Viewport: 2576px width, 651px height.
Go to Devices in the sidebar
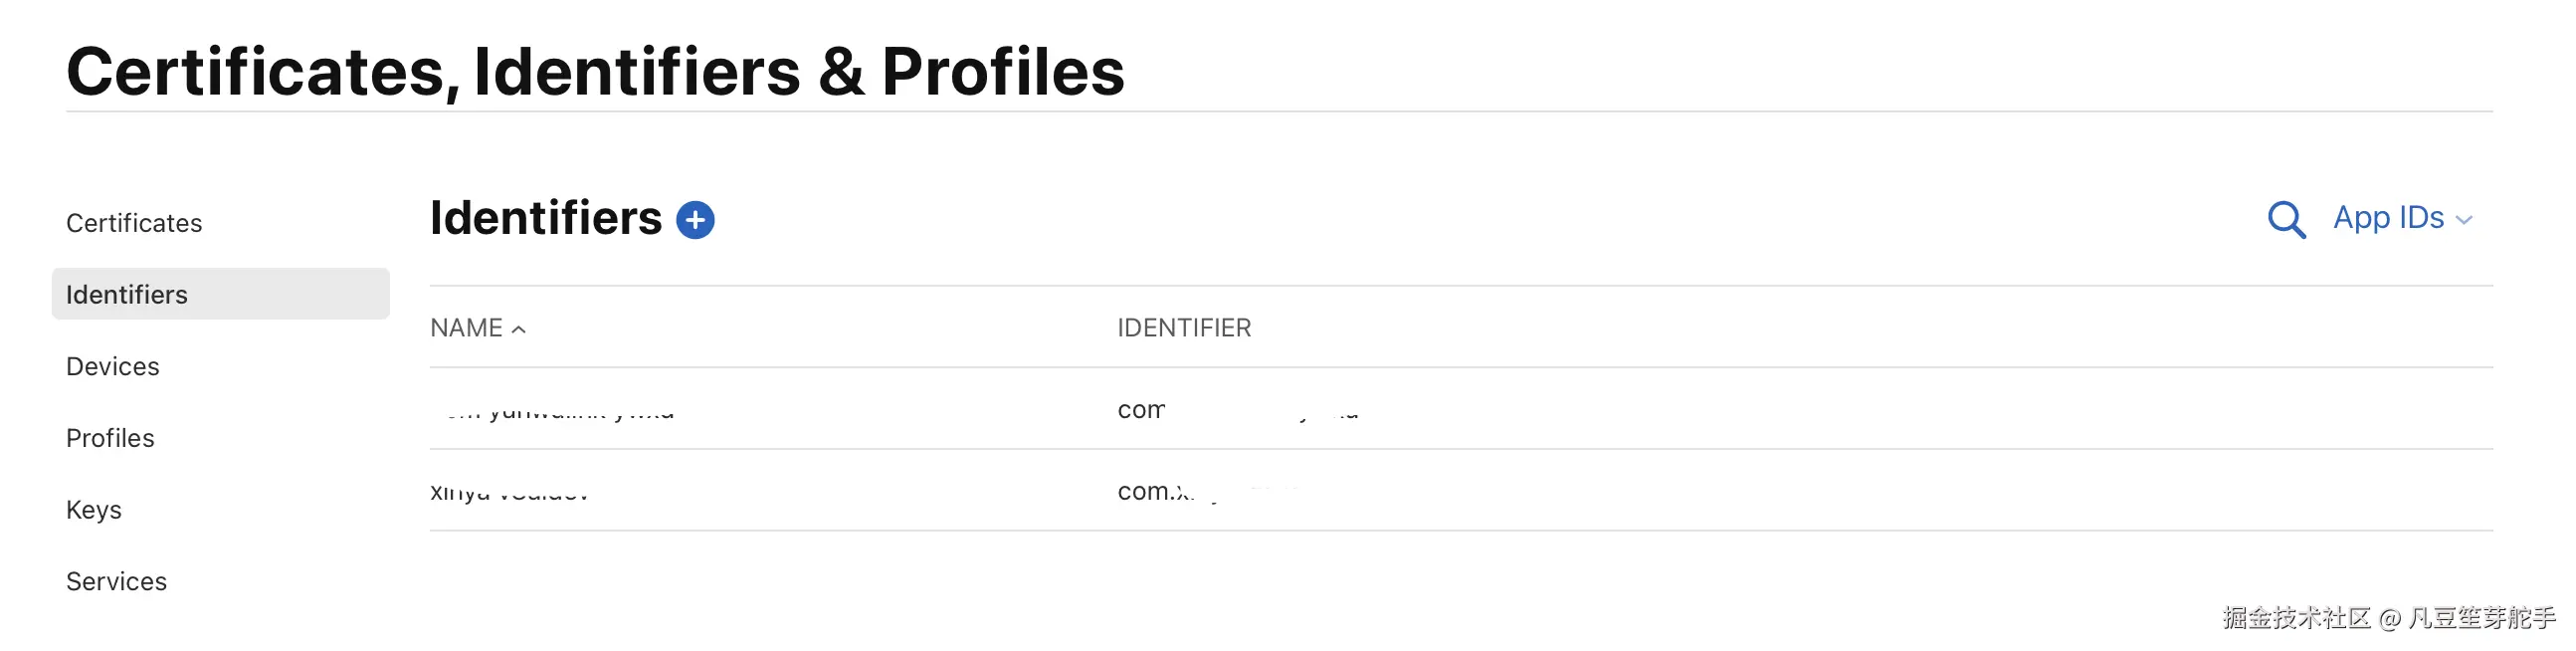coord(113,367)
